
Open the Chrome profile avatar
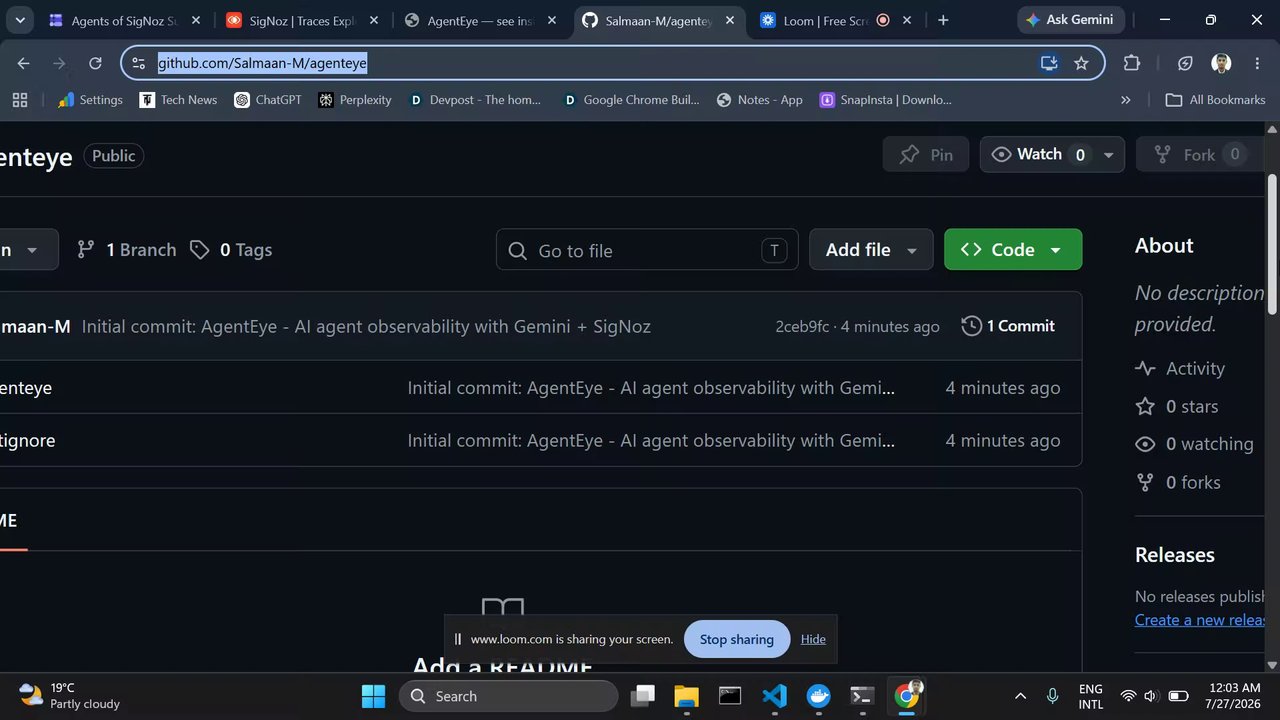pyautogui.click(x=1221, y=63)
